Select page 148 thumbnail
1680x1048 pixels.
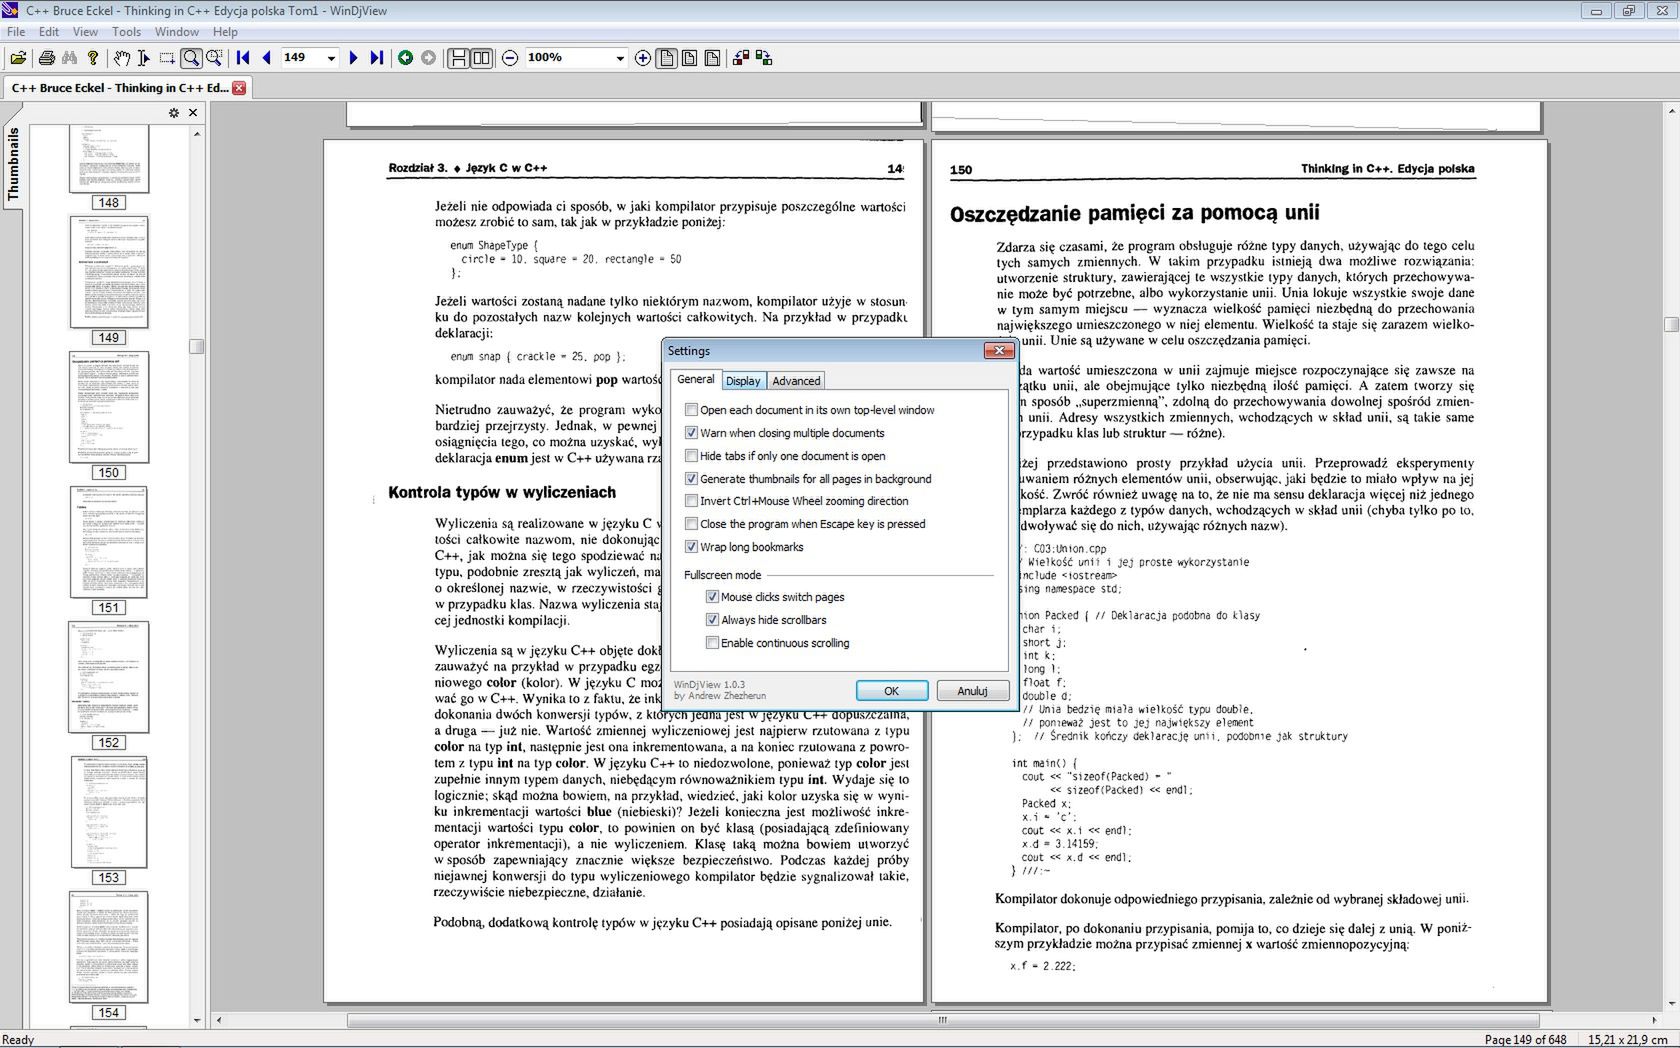[x=109, y=159]
